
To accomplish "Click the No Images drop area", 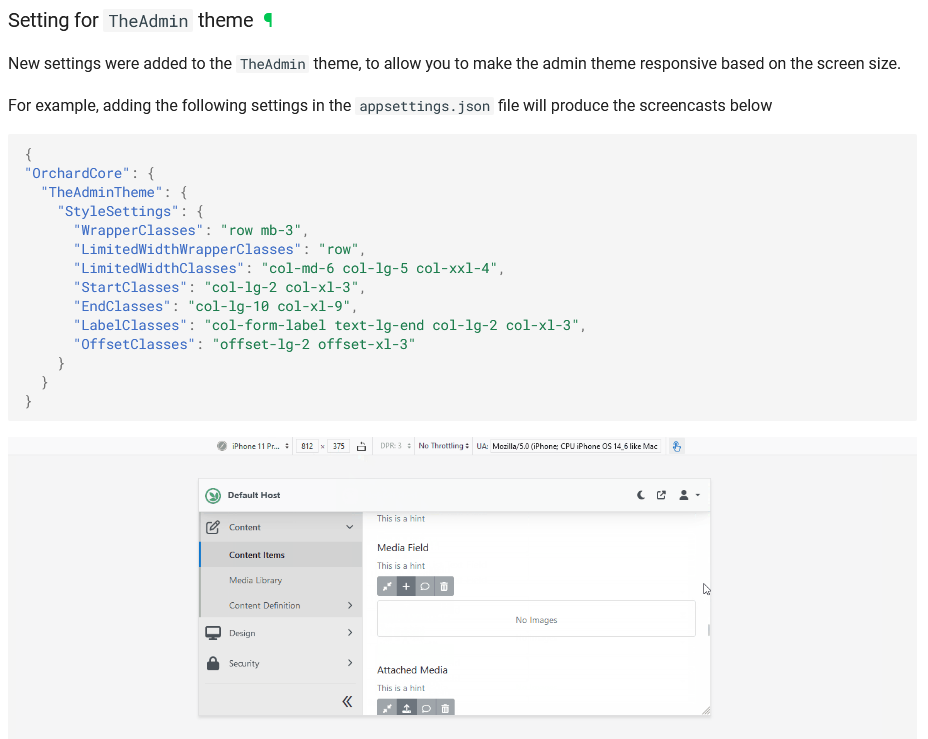I will pos(536,619).
